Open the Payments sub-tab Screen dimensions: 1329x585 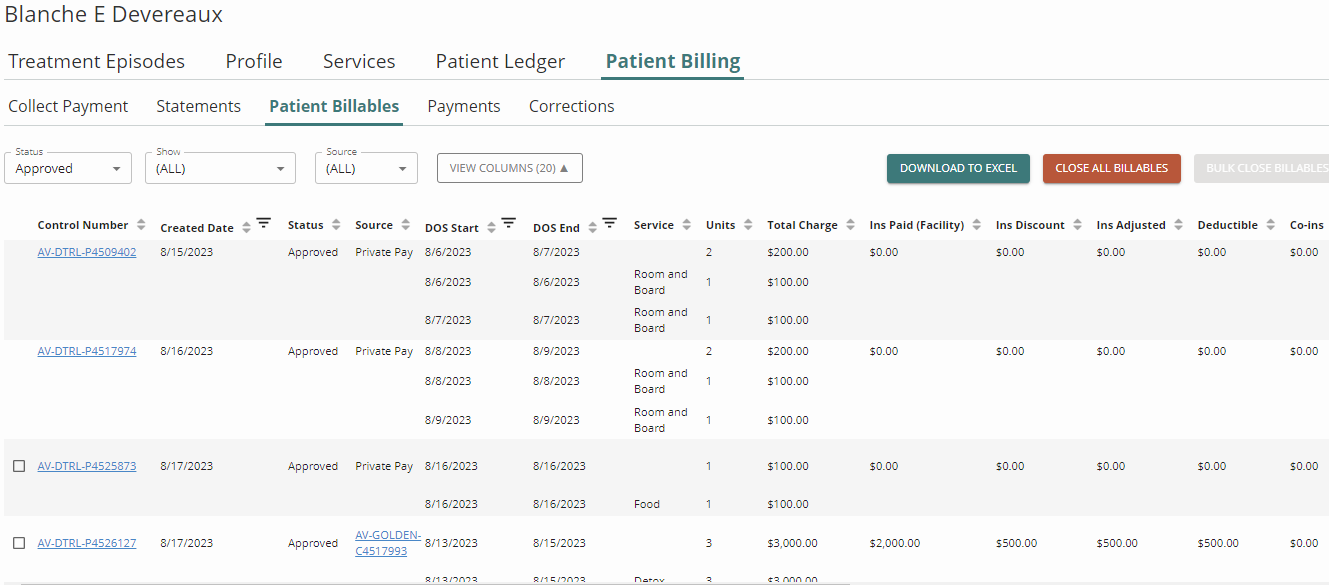point(464,106)
